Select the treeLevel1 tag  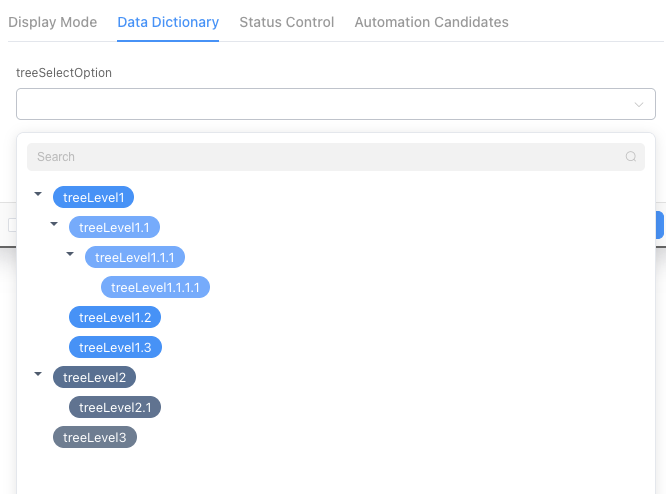[x=94, y=197]
